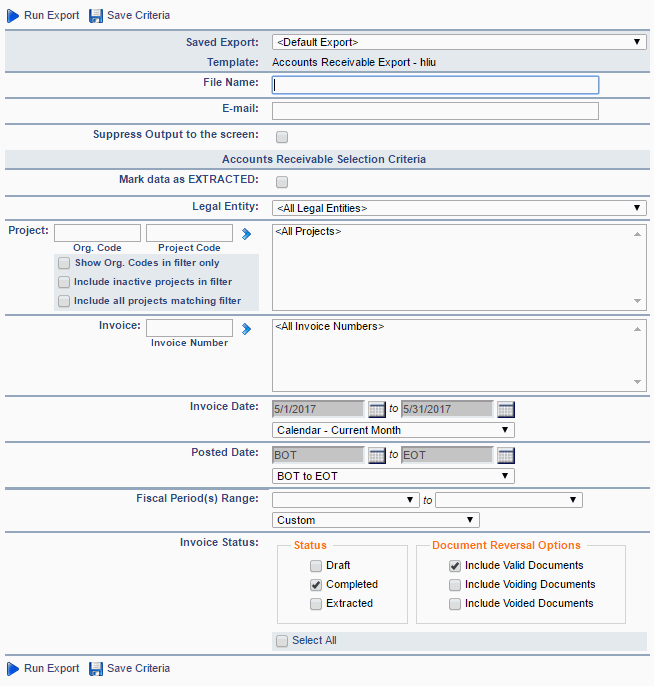The height and width of the screenshot is (686, 654).
Task: Click Posted Date EOT field
Action: [x=447, y=455]
